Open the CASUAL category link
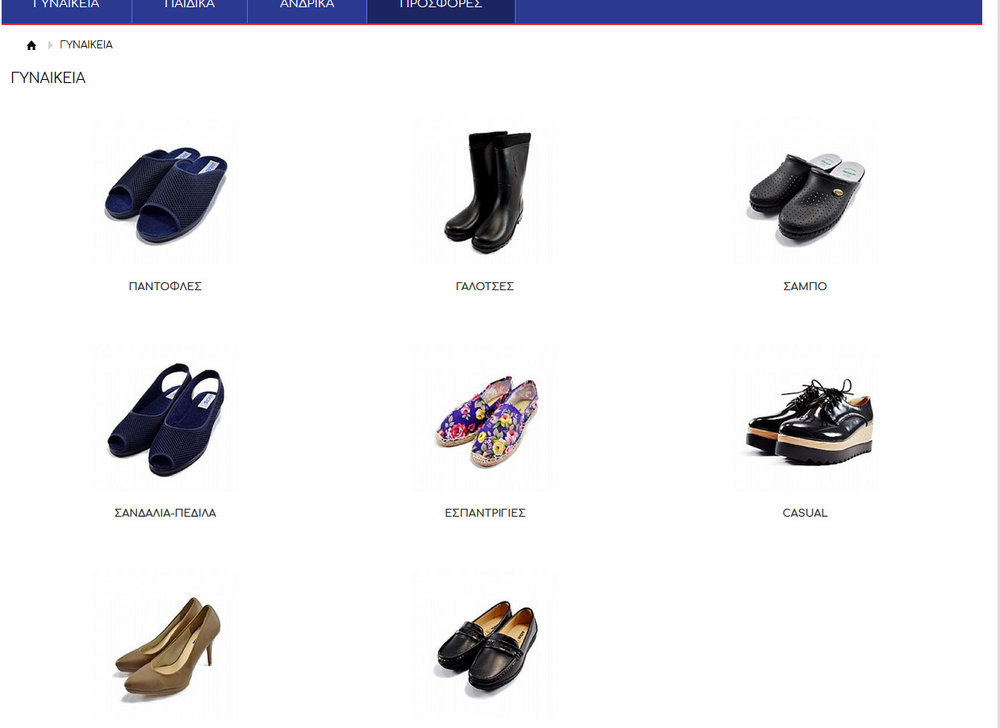This screenshot has height=728, width=1000. click(805, 513)
